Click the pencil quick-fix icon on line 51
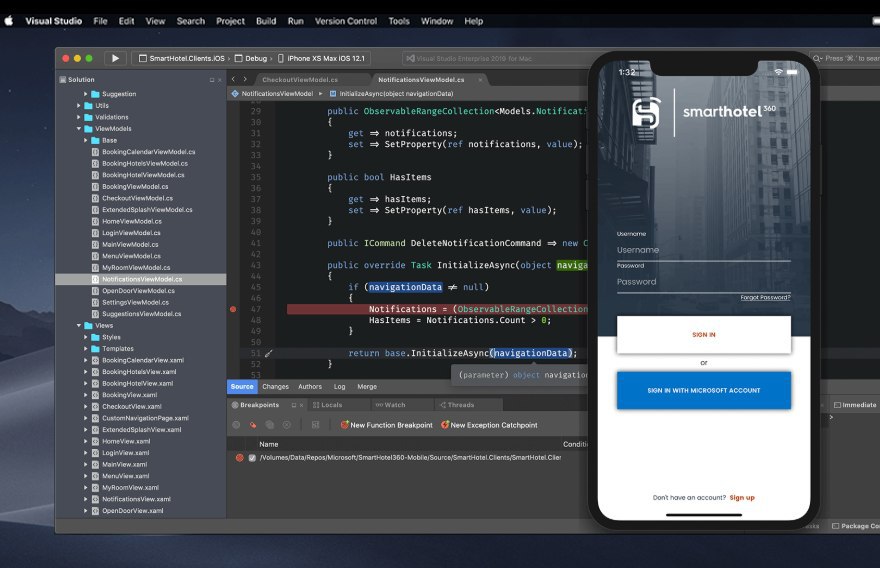This screenshot has height=568, width=880. point(268,354)
